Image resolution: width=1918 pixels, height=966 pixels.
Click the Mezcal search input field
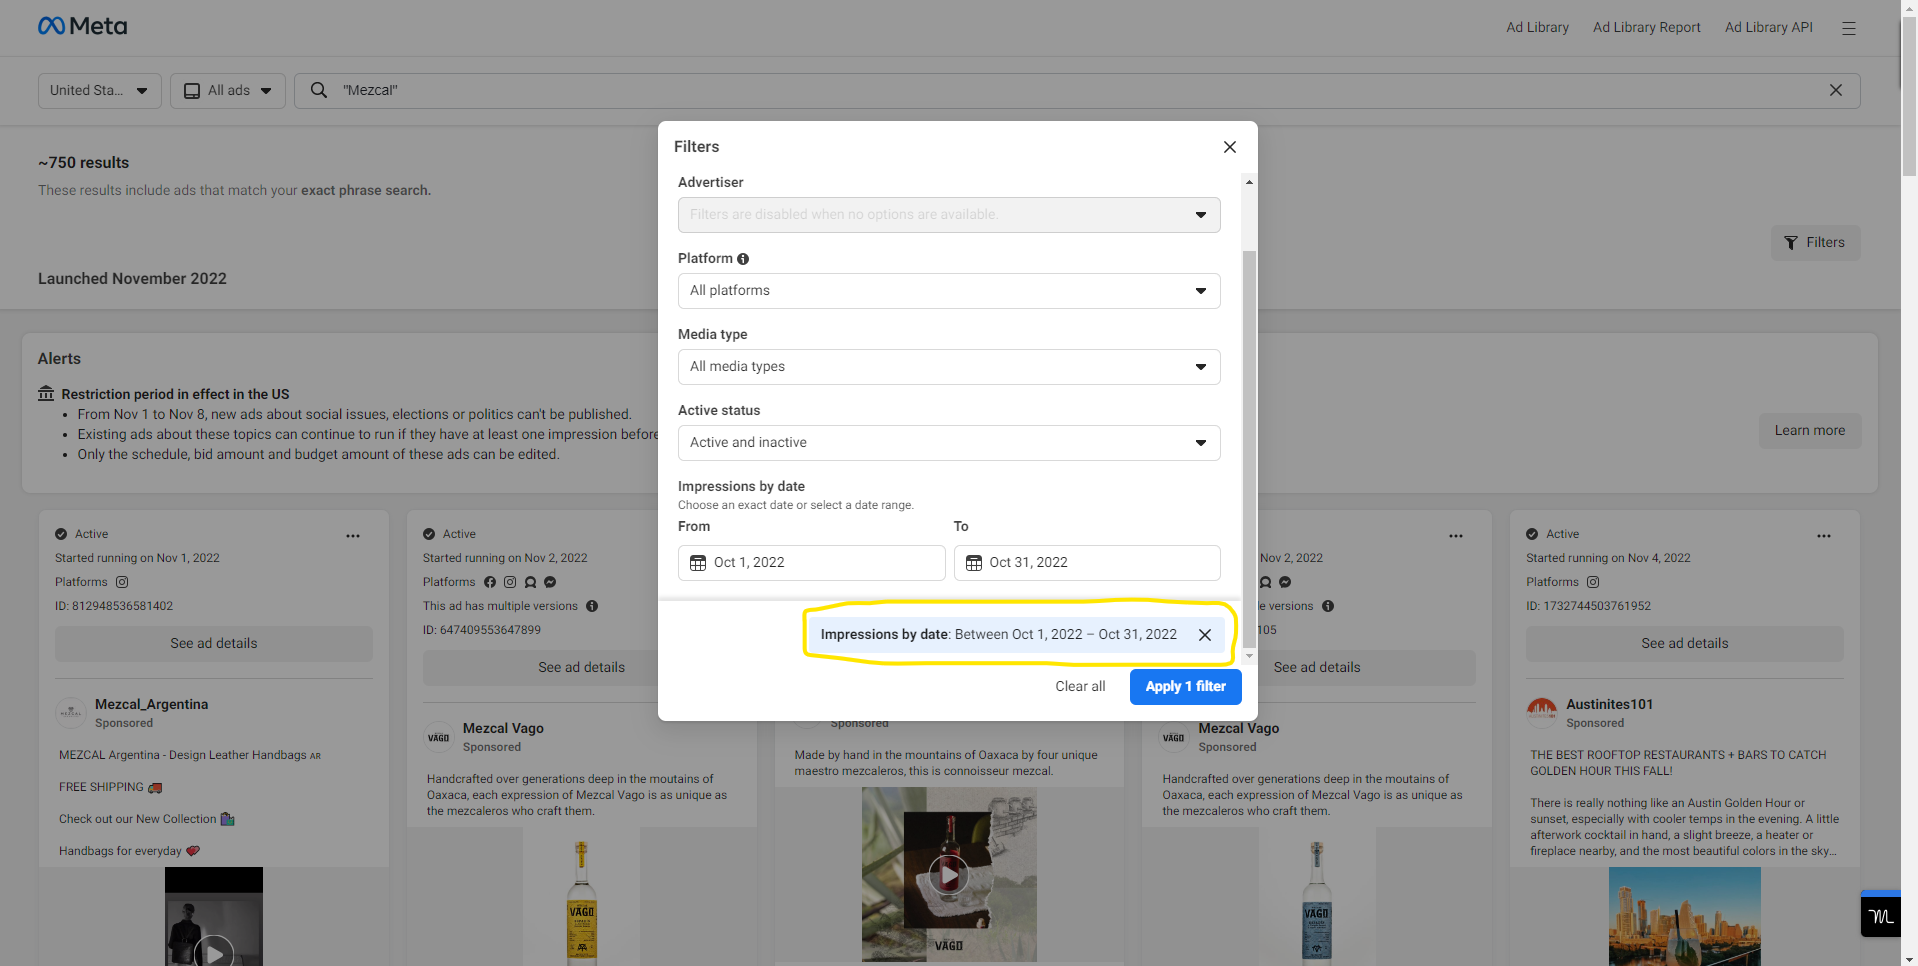point(1077,90)
